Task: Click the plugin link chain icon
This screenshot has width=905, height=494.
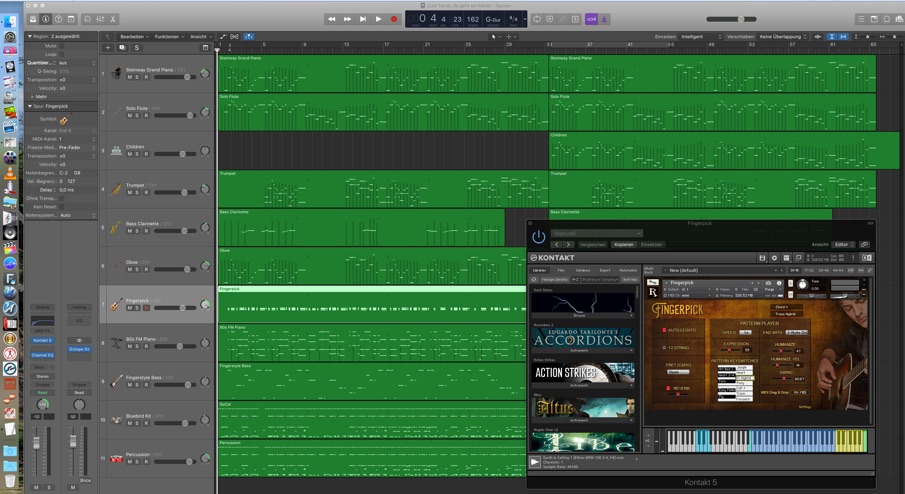Action: point(864,245)
